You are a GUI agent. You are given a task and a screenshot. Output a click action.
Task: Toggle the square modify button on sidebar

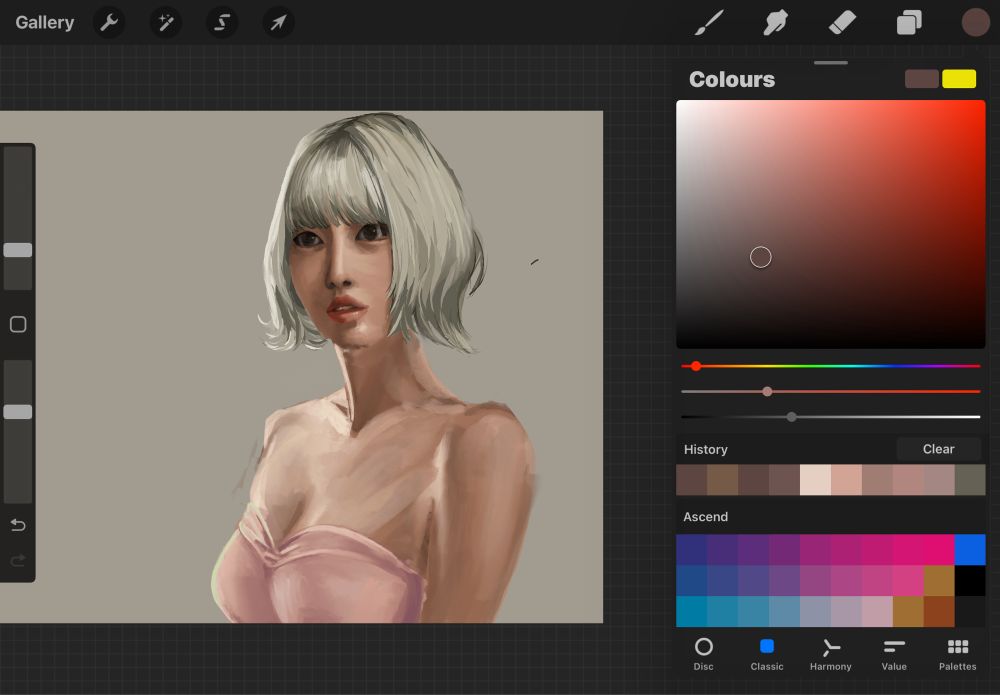[18, 324]
